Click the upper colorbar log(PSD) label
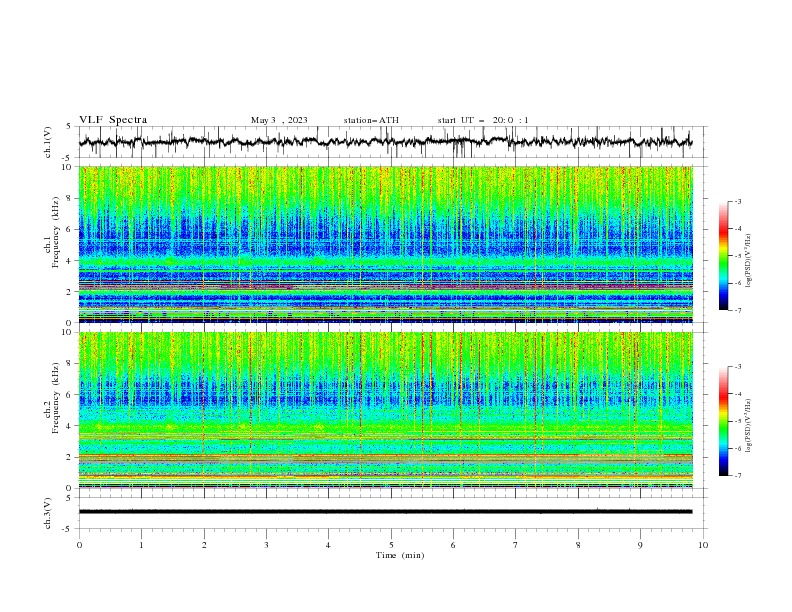 tap(749, 261)
